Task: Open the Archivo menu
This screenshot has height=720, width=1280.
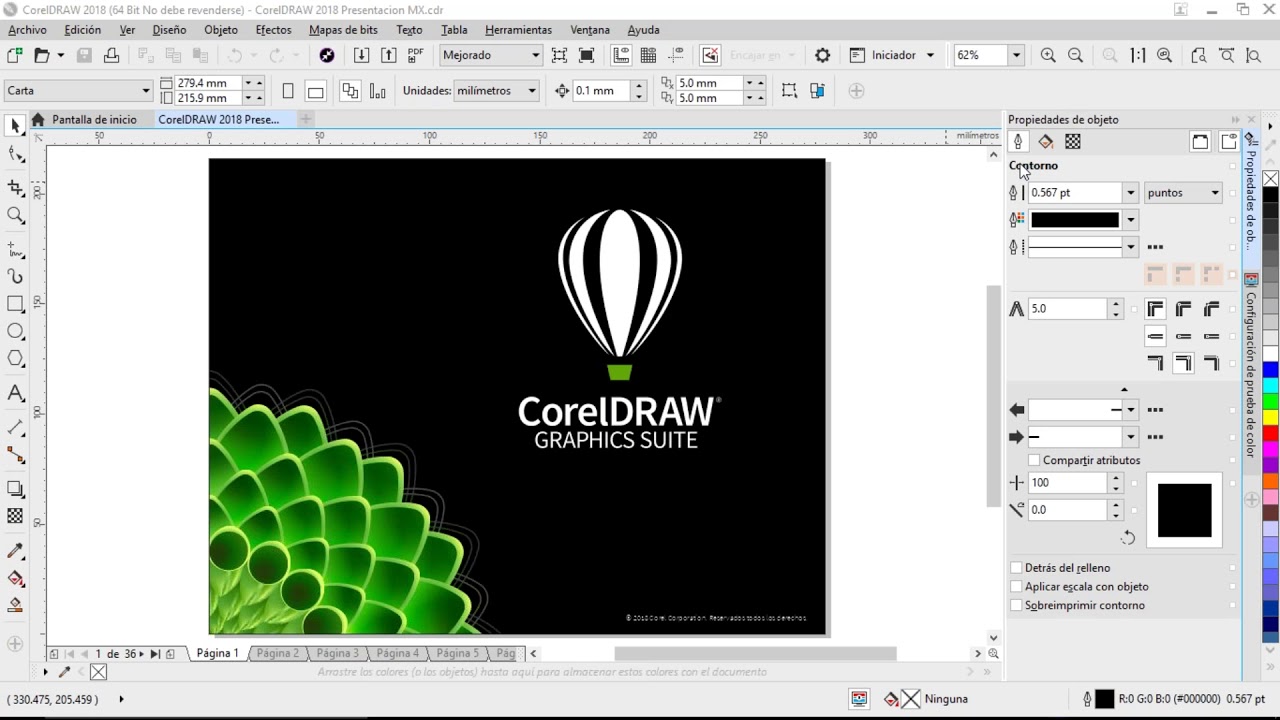Action: (x=27, y=30)
